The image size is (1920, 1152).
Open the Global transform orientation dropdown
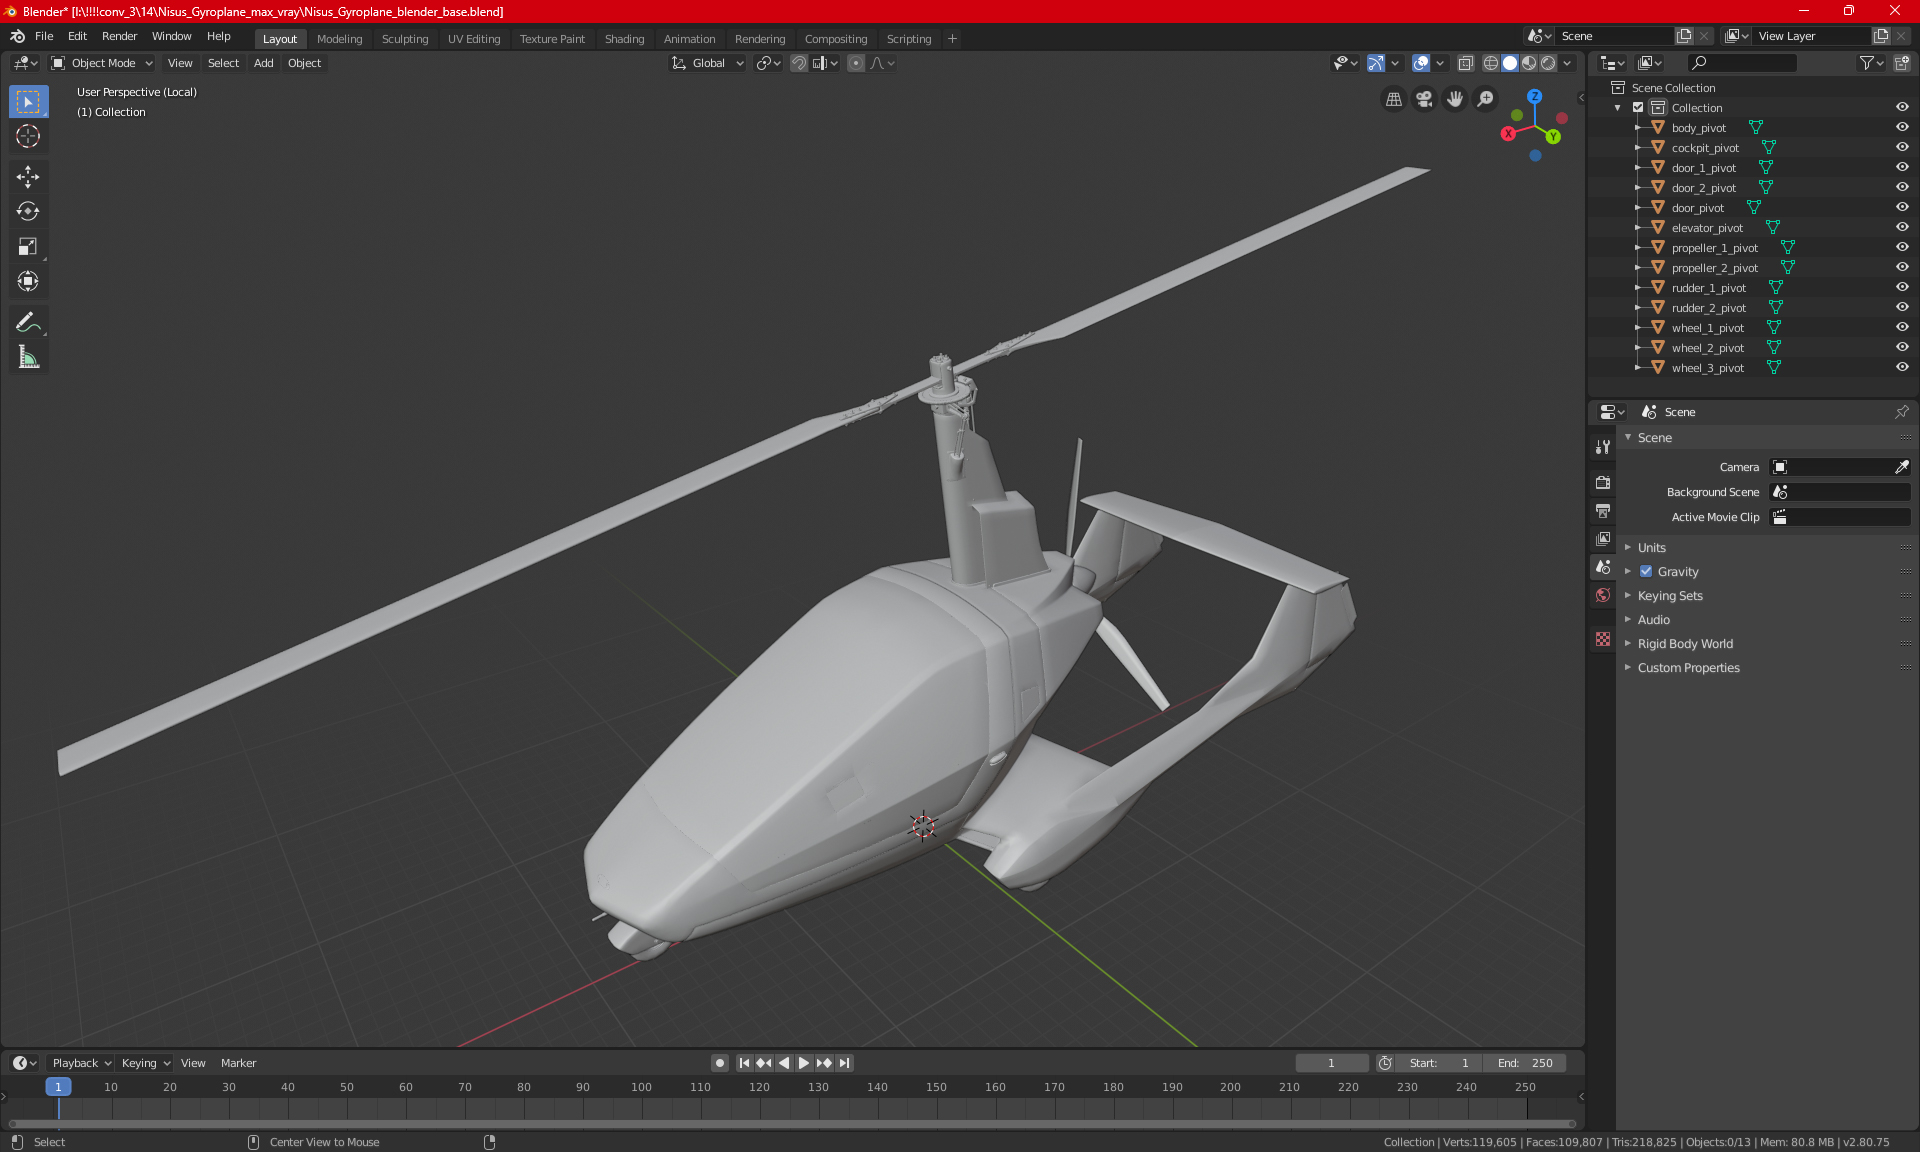point(708,63)
